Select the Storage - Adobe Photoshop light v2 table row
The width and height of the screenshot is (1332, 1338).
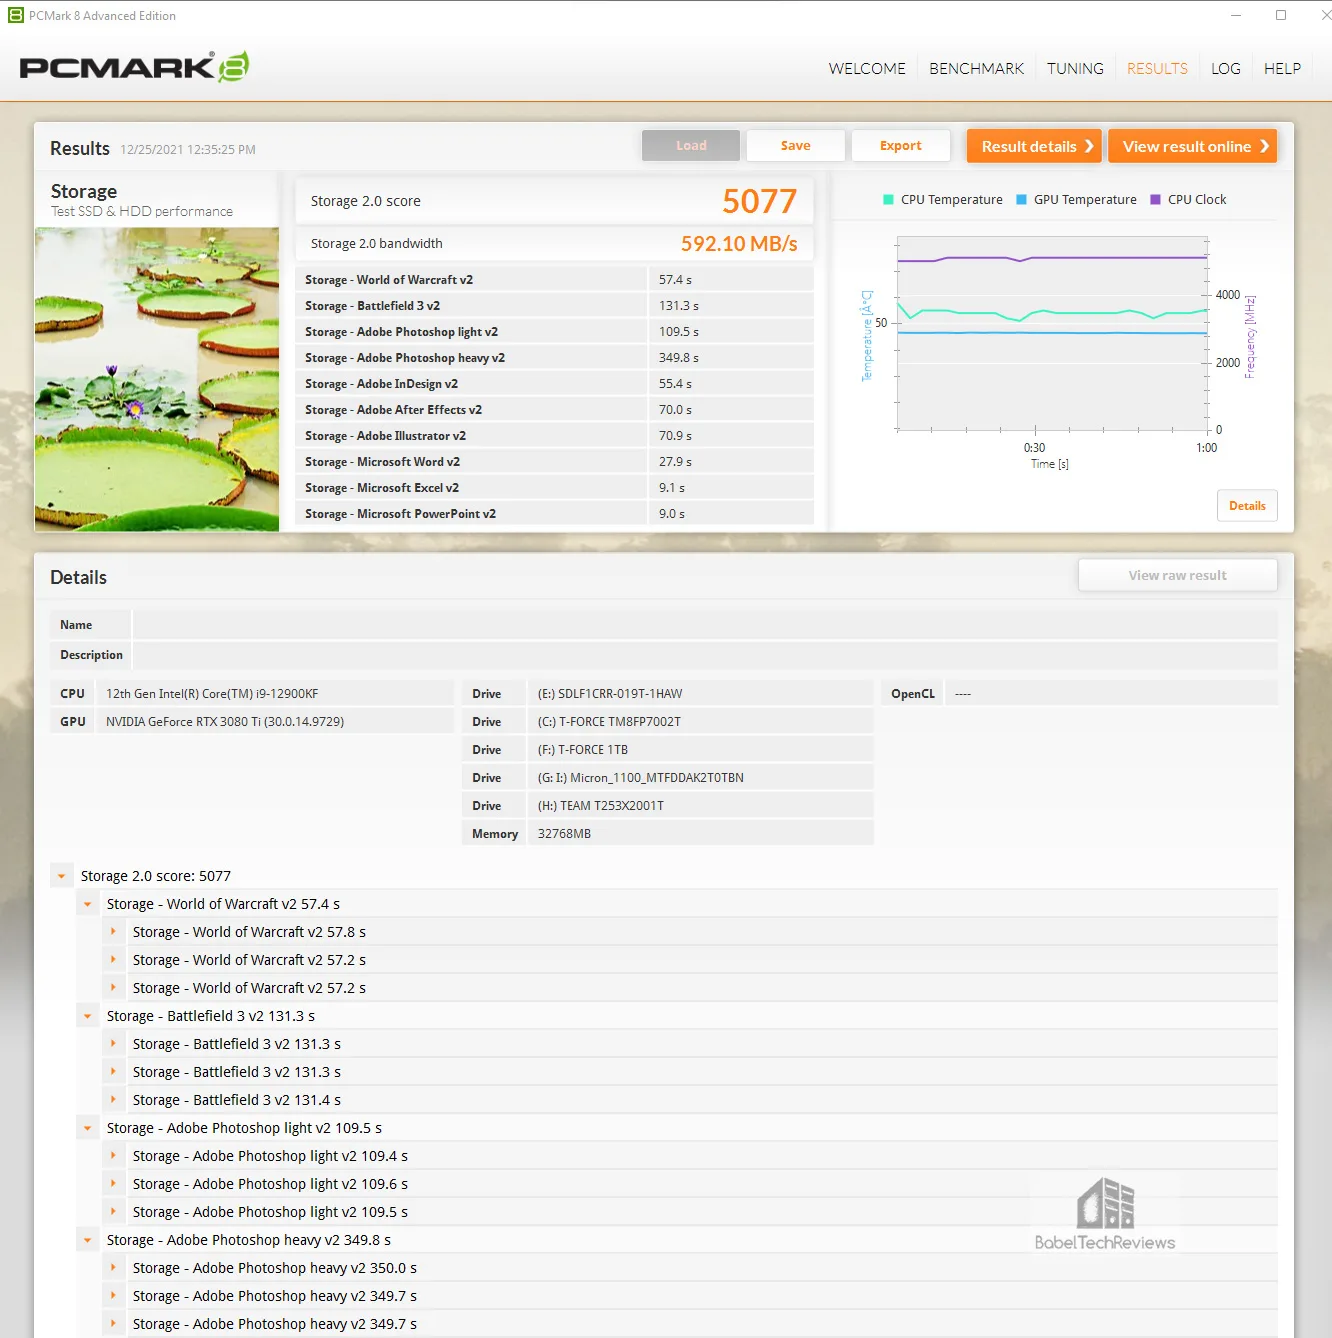554,332
